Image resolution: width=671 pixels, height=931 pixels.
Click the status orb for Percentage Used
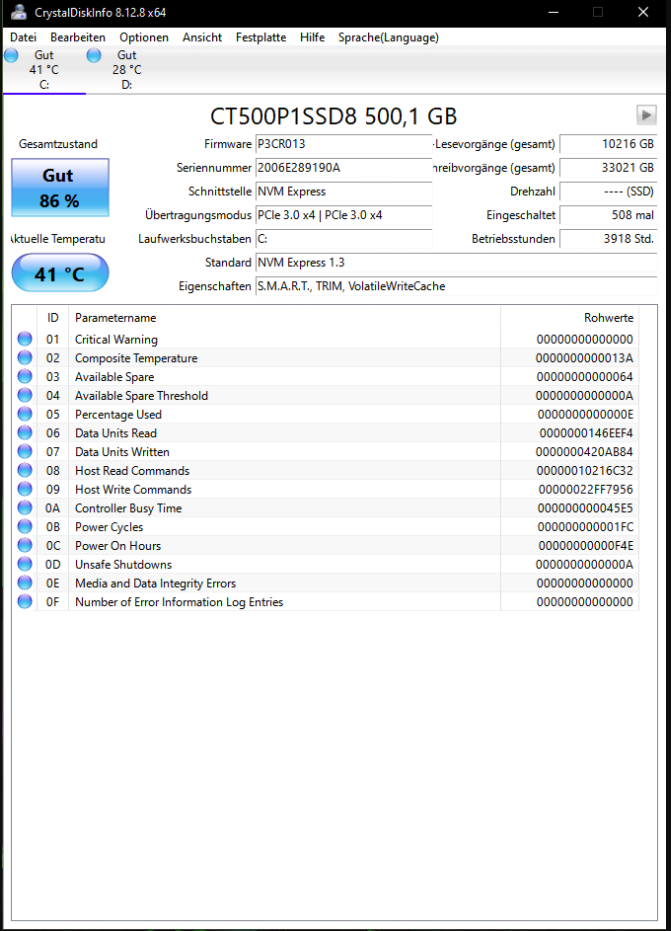point(25,414)
